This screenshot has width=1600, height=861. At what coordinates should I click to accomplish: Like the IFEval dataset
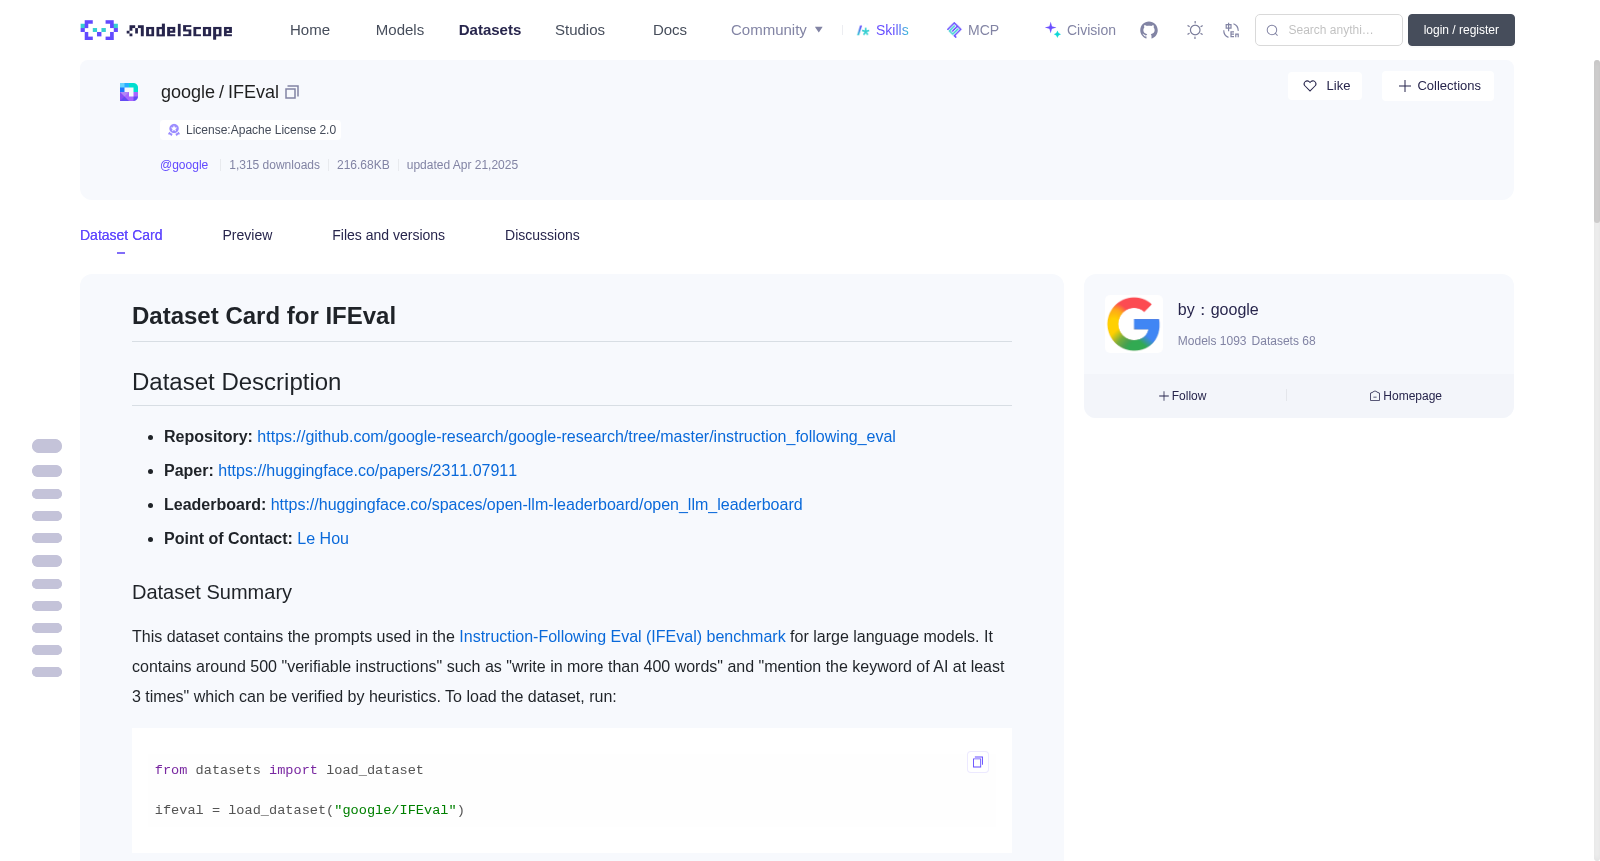1325,86
